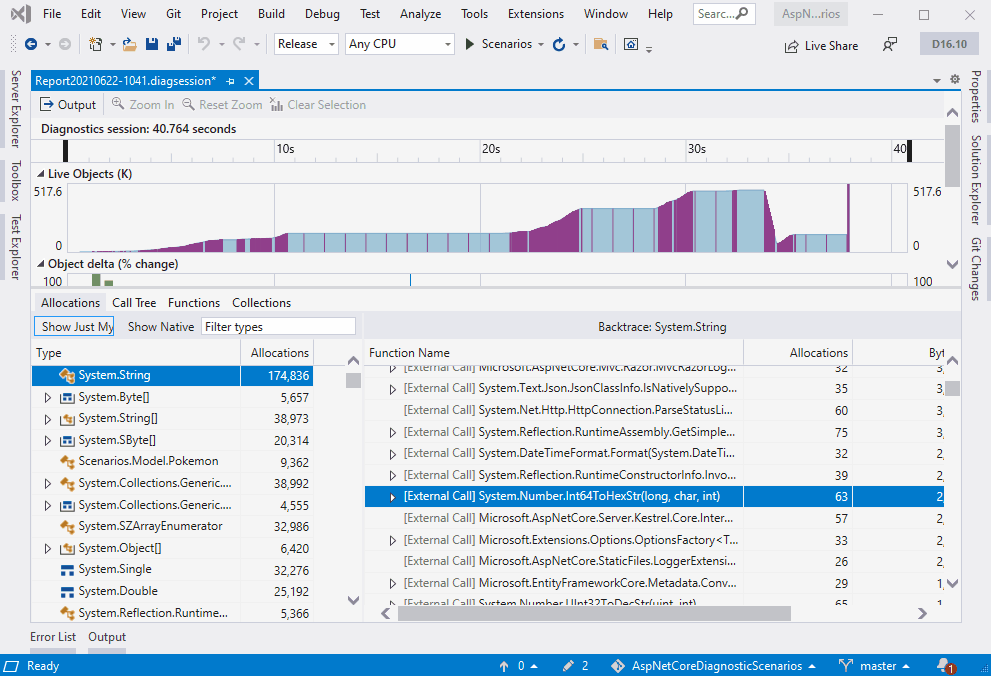Click the New Project toolbar icon
This screenshot has height=676, width=991.
point(95,44)
